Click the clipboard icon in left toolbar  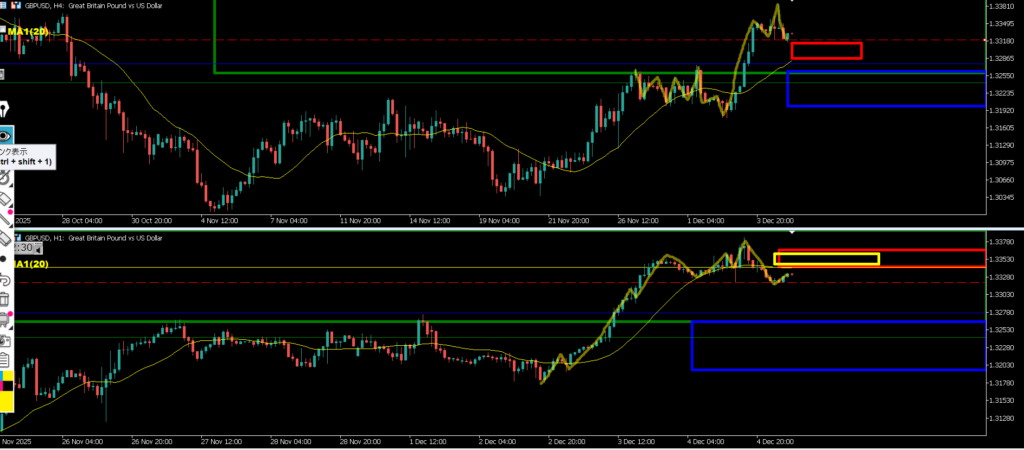coord(4,357)
